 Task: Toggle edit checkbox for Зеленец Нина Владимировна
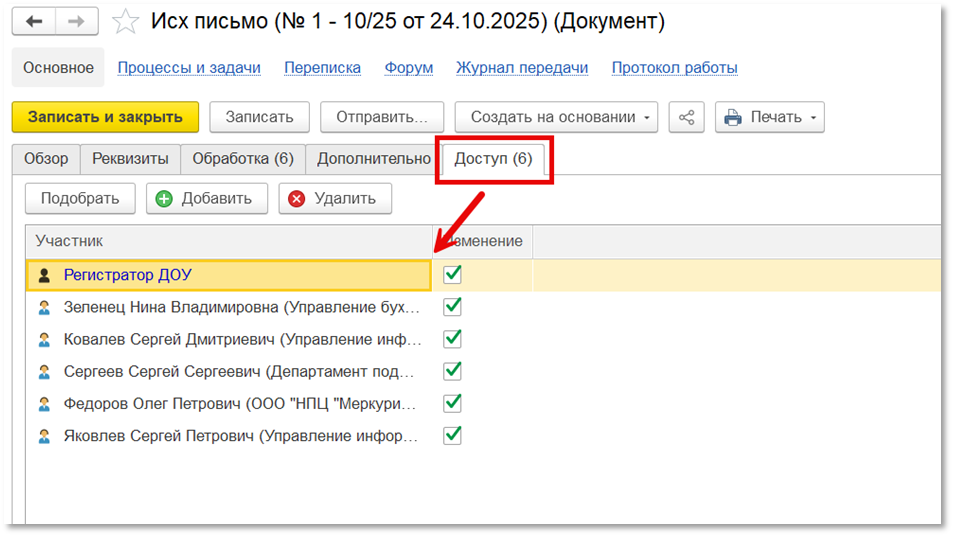(x=453, y=307)
